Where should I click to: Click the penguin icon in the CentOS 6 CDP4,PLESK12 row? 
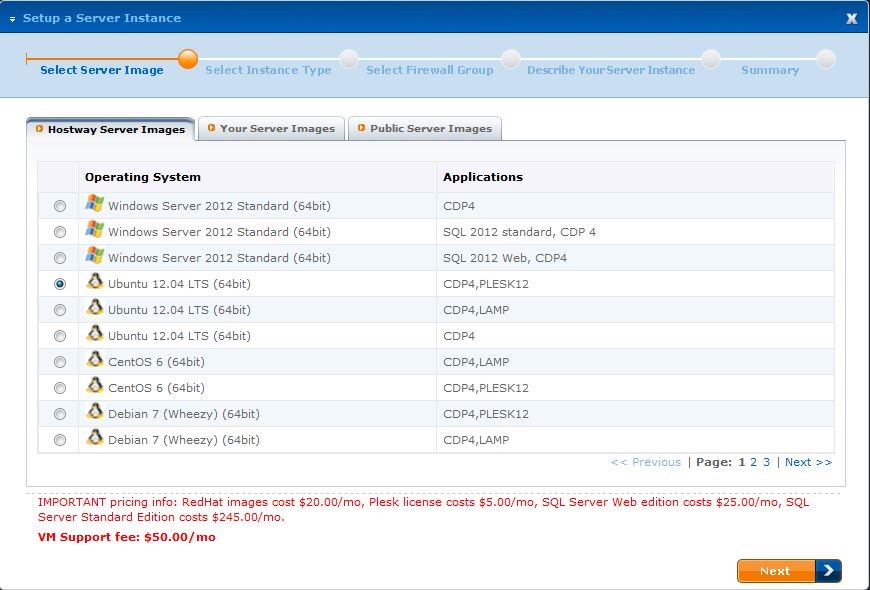(95, 385)
